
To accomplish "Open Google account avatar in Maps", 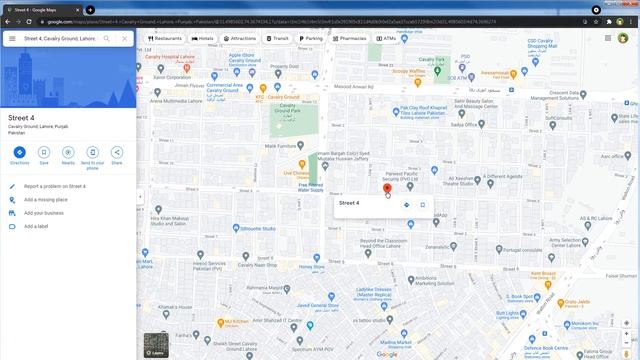I will 623,38.
